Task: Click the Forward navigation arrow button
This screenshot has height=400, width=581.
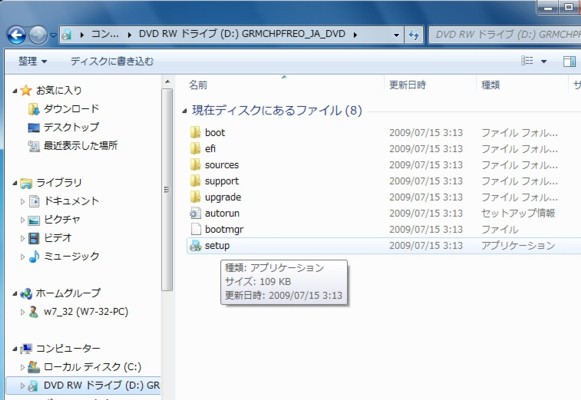Action: point(38,36)
